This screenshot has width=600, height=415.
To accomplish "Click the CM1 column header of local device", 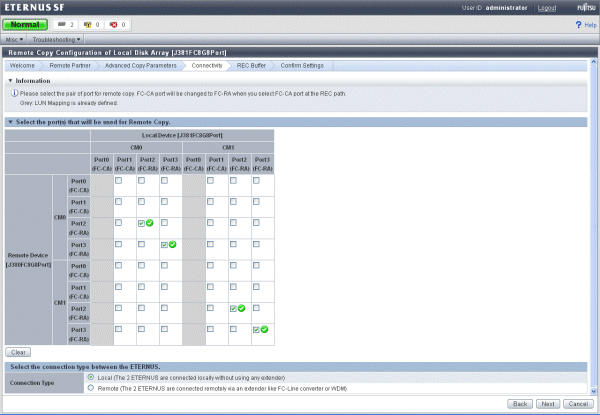I will (228, 148).
